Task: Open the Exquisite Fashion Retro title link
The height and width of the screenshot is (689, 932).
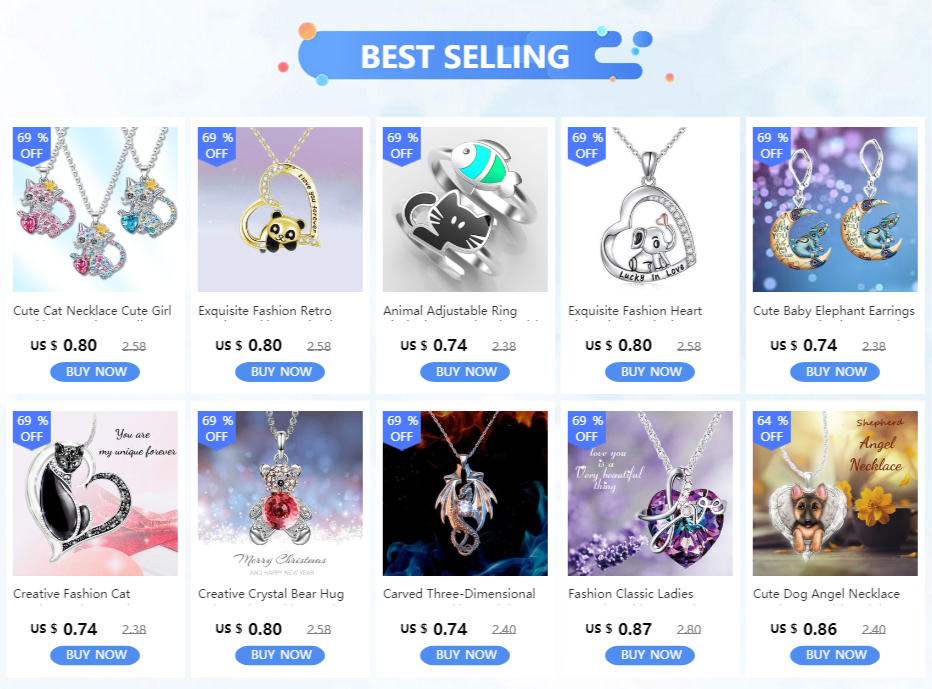Action: 265,311
